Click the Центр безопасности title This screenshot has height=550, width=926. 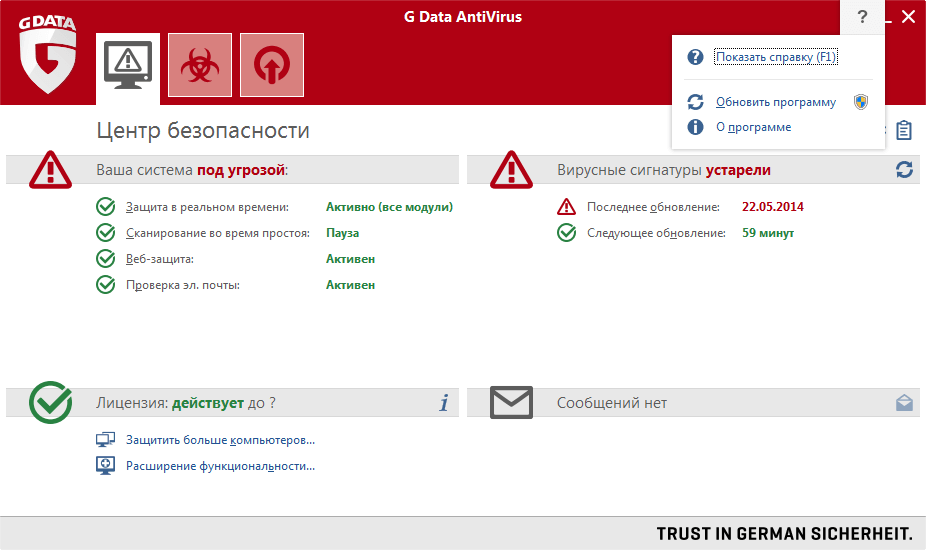click(203, 131)
